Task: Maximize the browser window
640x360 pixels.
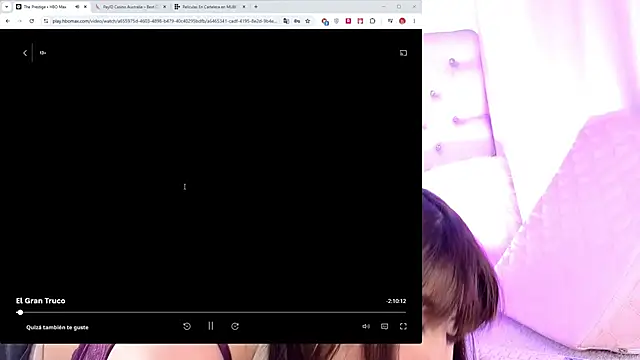Action: pos(399,7)
